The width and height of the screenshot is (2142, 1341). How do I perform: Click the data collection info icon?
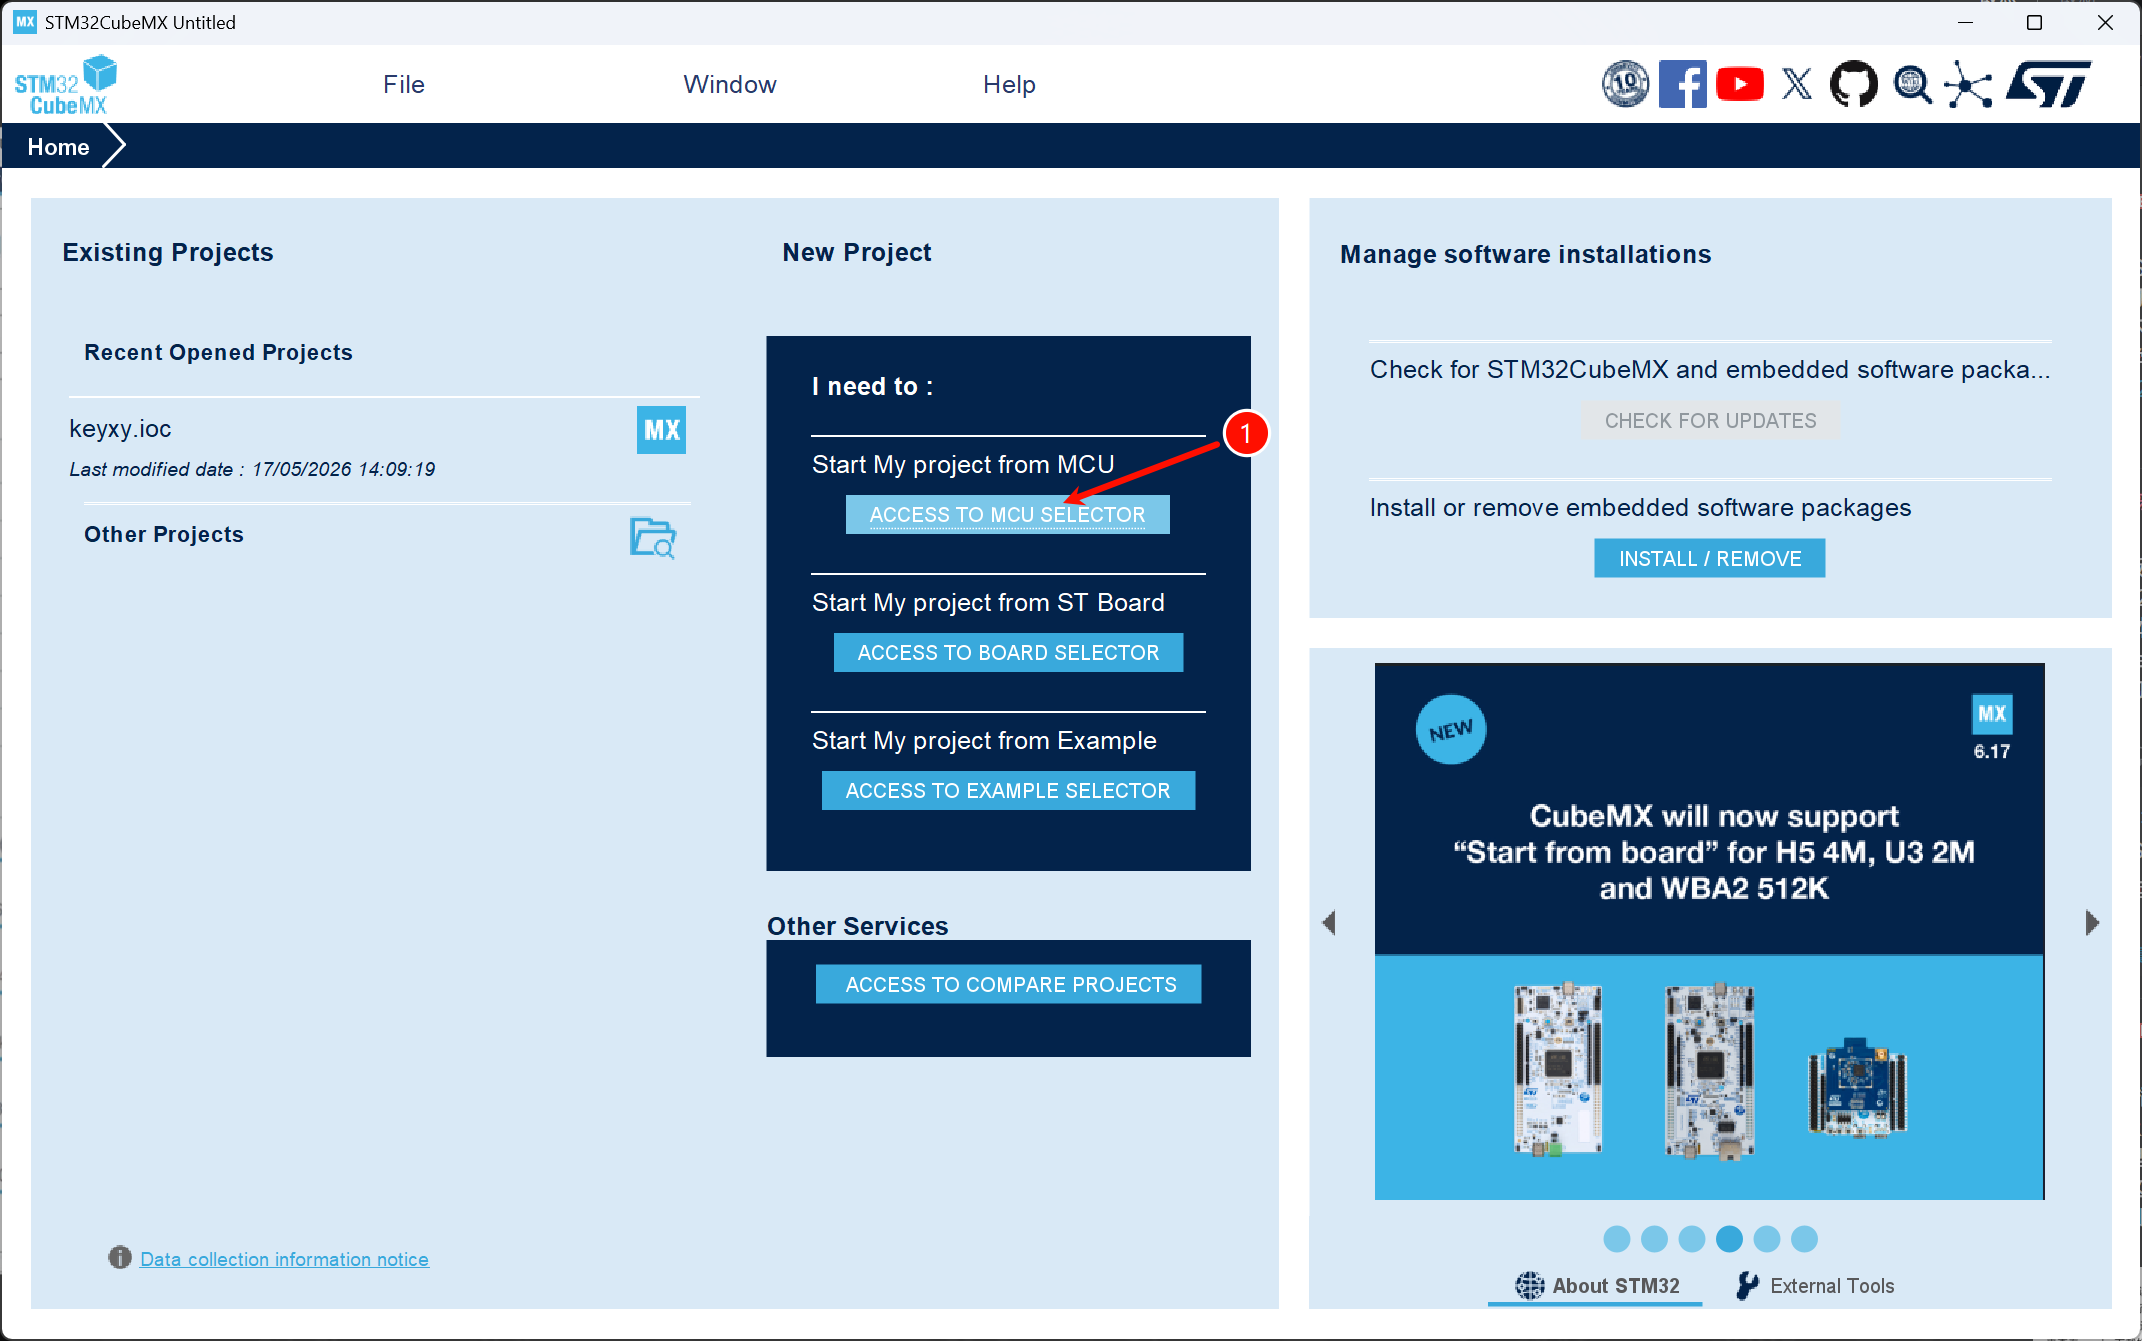tap(120, 1258)
